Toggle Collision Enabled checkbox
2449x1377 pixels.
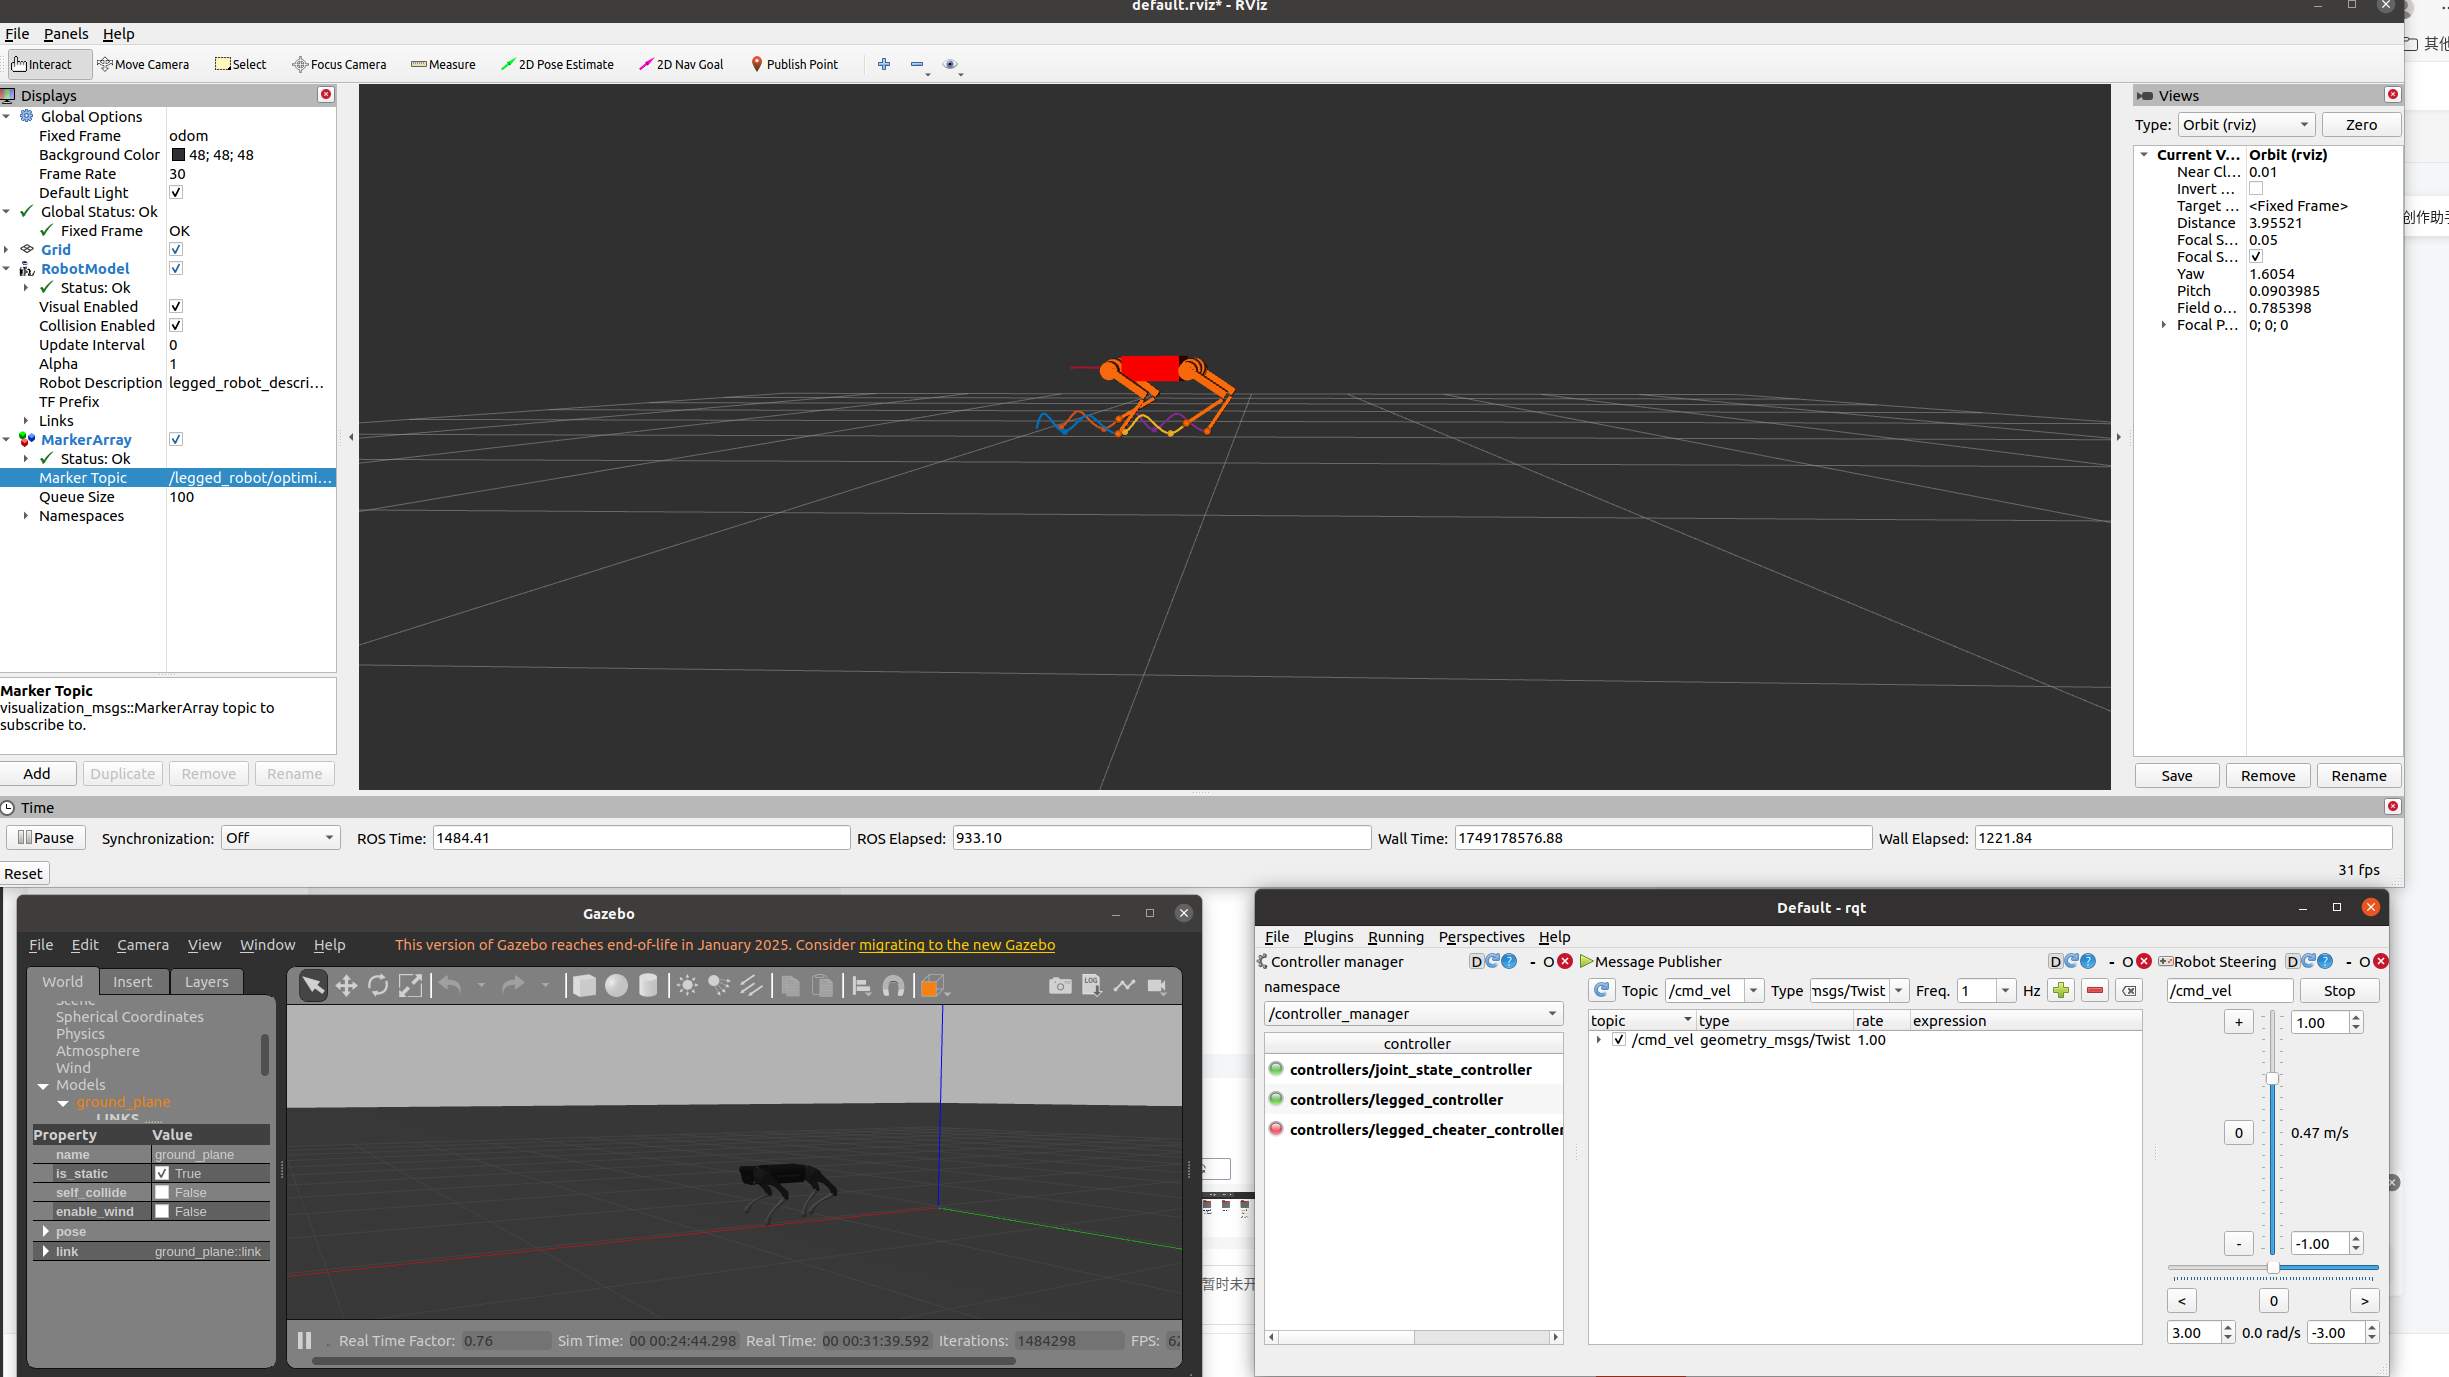coord(176,326)
